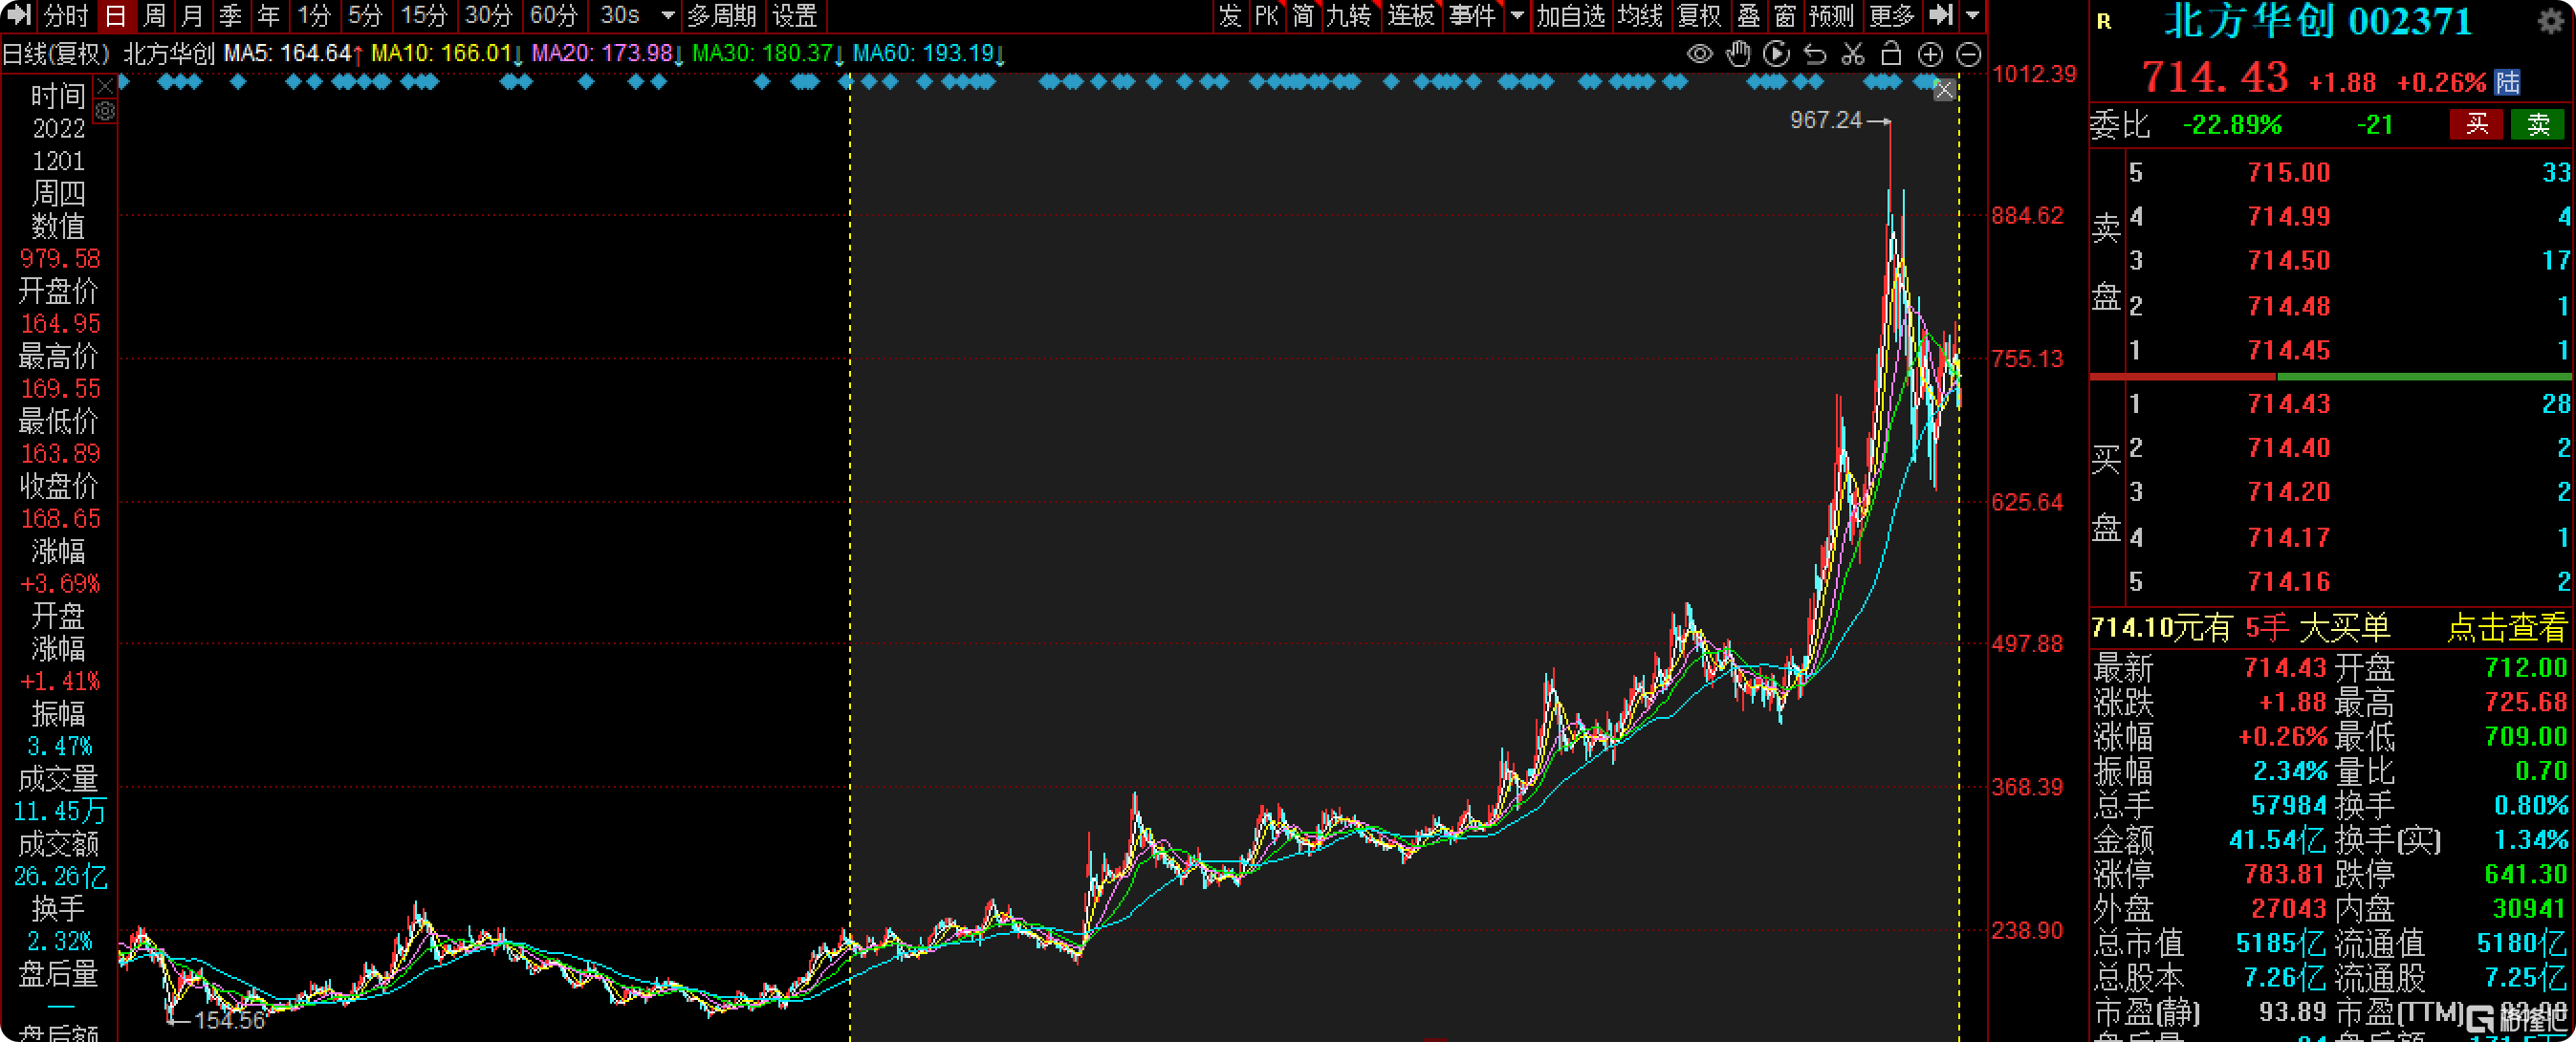Screen dimensions: 2576x1042
Task: Collapse the left panel with the top-left arrow icon
Action: (19, 15)
